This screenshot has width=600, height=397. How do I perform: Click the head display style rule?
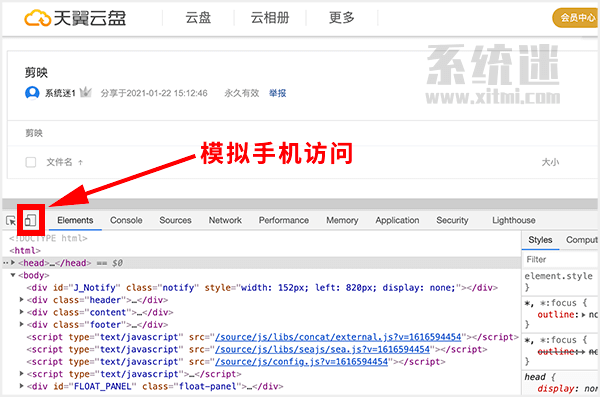coord(567,389)
